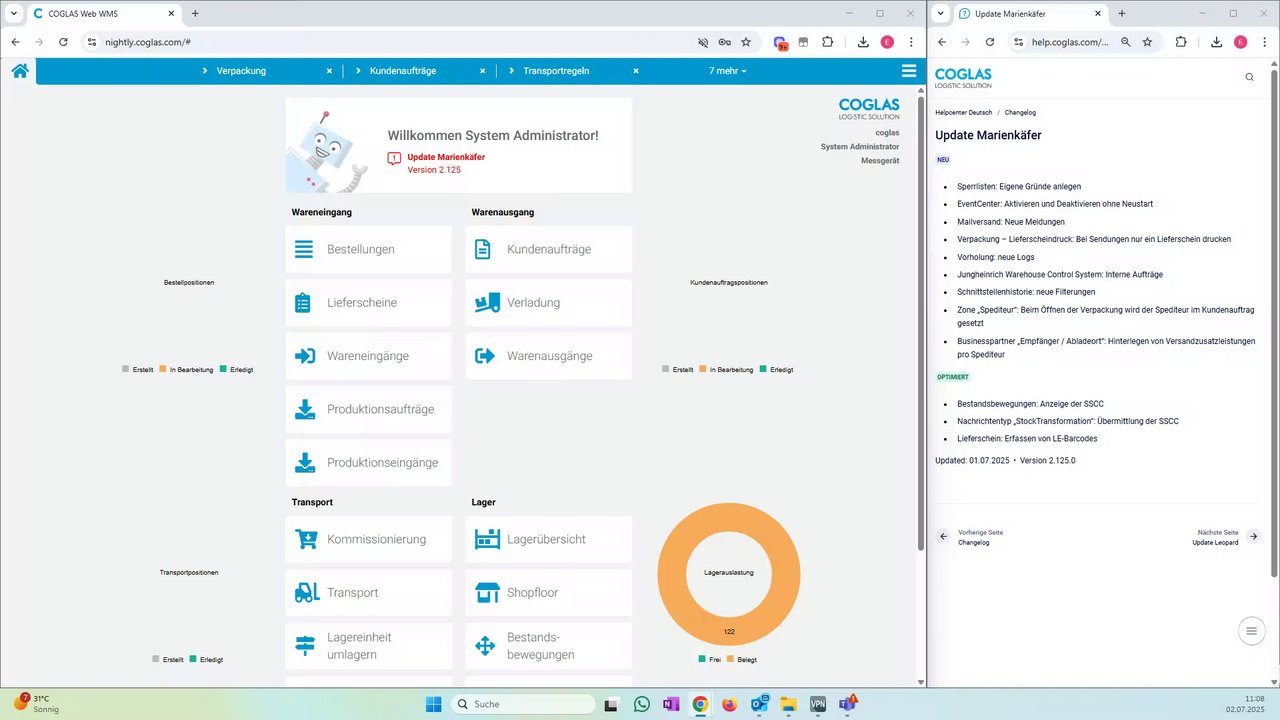Close the Kundenaufträge tab
This screenshot has width=1280, height=720.
pos(482,71)
